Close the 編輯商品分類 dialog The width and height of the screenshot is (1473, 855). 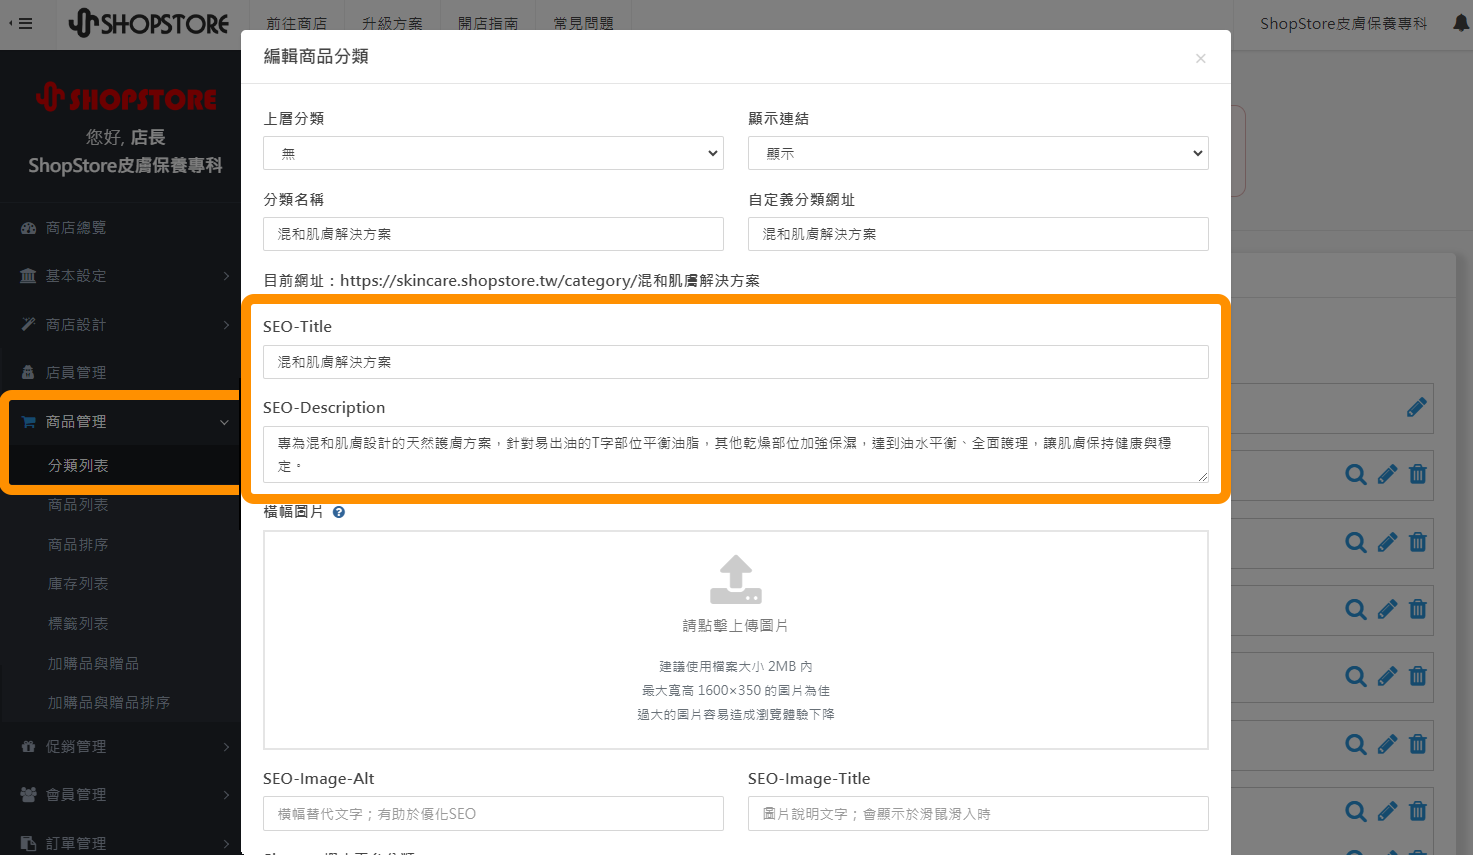point(1200,59)
